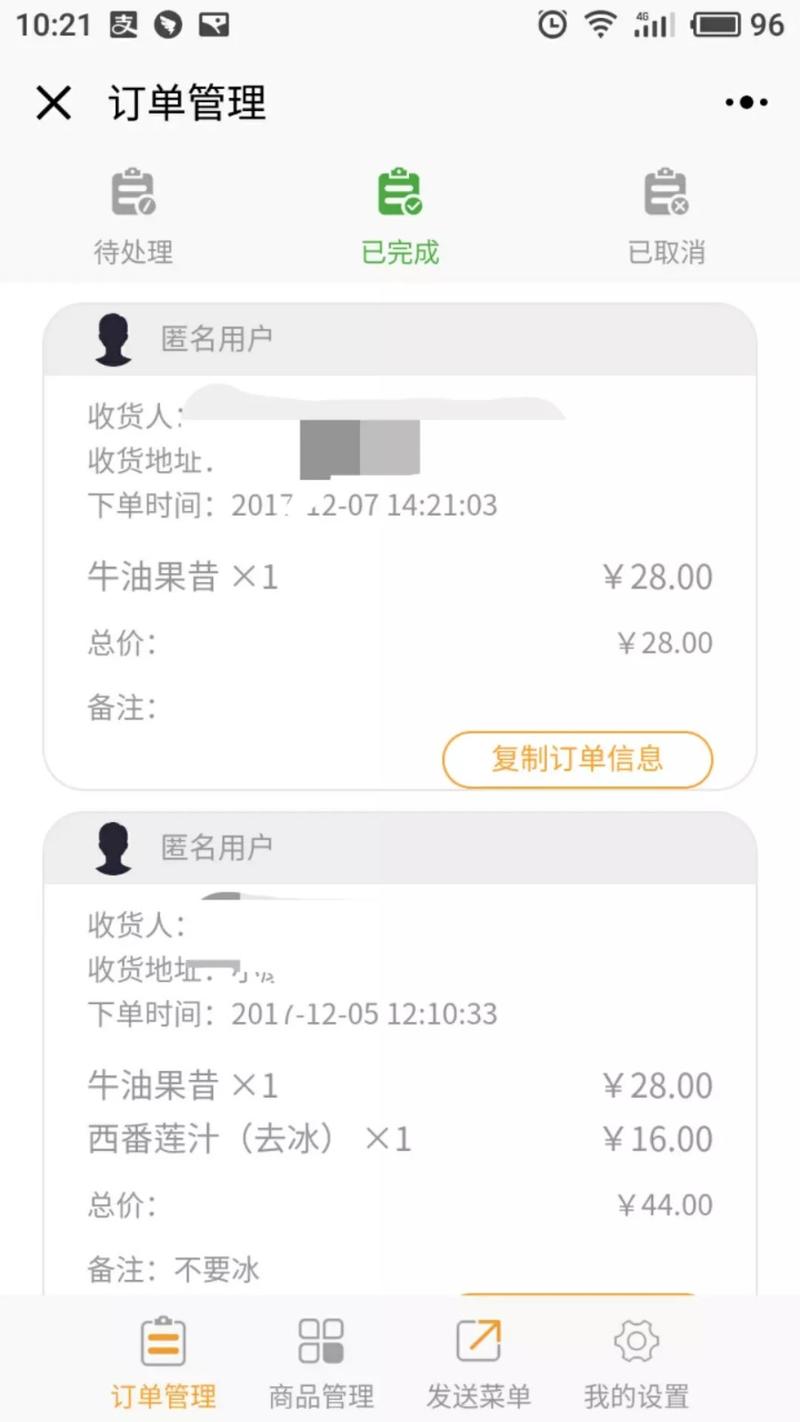Click 复制订单信息 button on first order
The height and width of the screenshot is (1422, 800).
click(x=578, y=759)
